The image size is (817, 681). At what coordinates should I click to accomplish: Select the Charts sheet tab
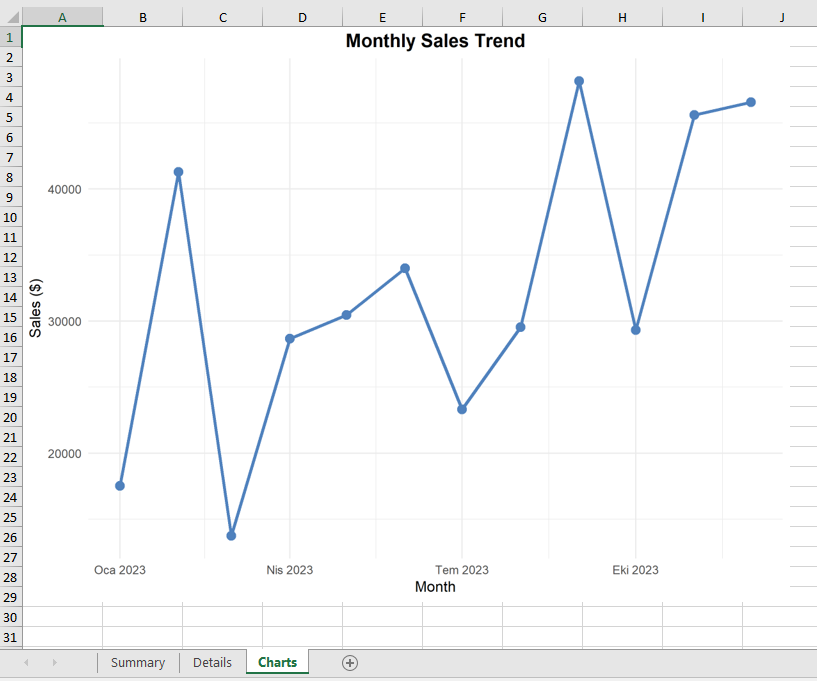[x=277, y=663]
